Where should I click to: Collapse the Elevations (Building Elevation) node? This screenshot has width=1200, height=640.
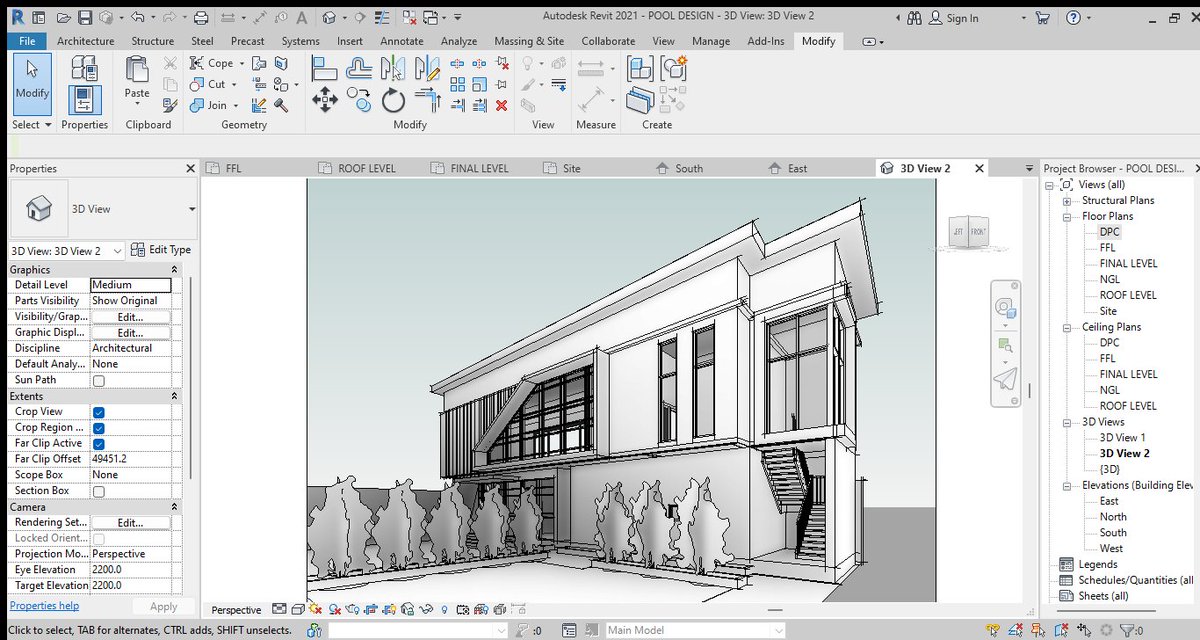click(1067, 486)
